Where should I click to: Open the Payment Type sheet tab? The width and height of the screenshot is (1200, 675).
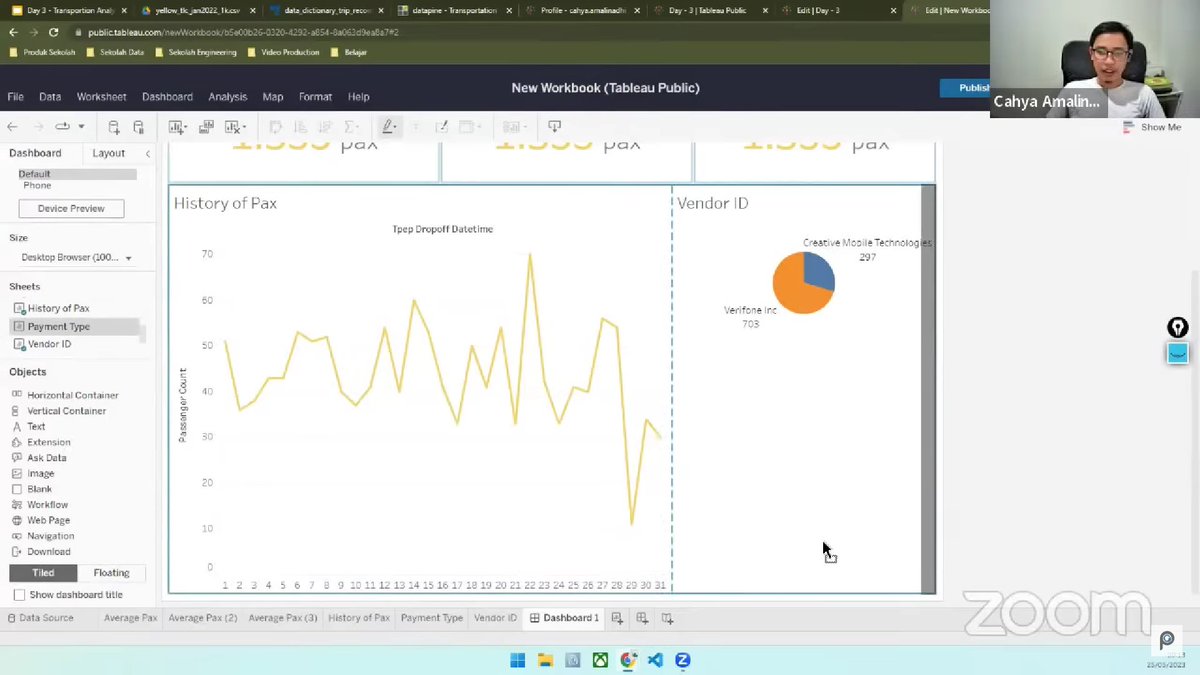[432, 618]
